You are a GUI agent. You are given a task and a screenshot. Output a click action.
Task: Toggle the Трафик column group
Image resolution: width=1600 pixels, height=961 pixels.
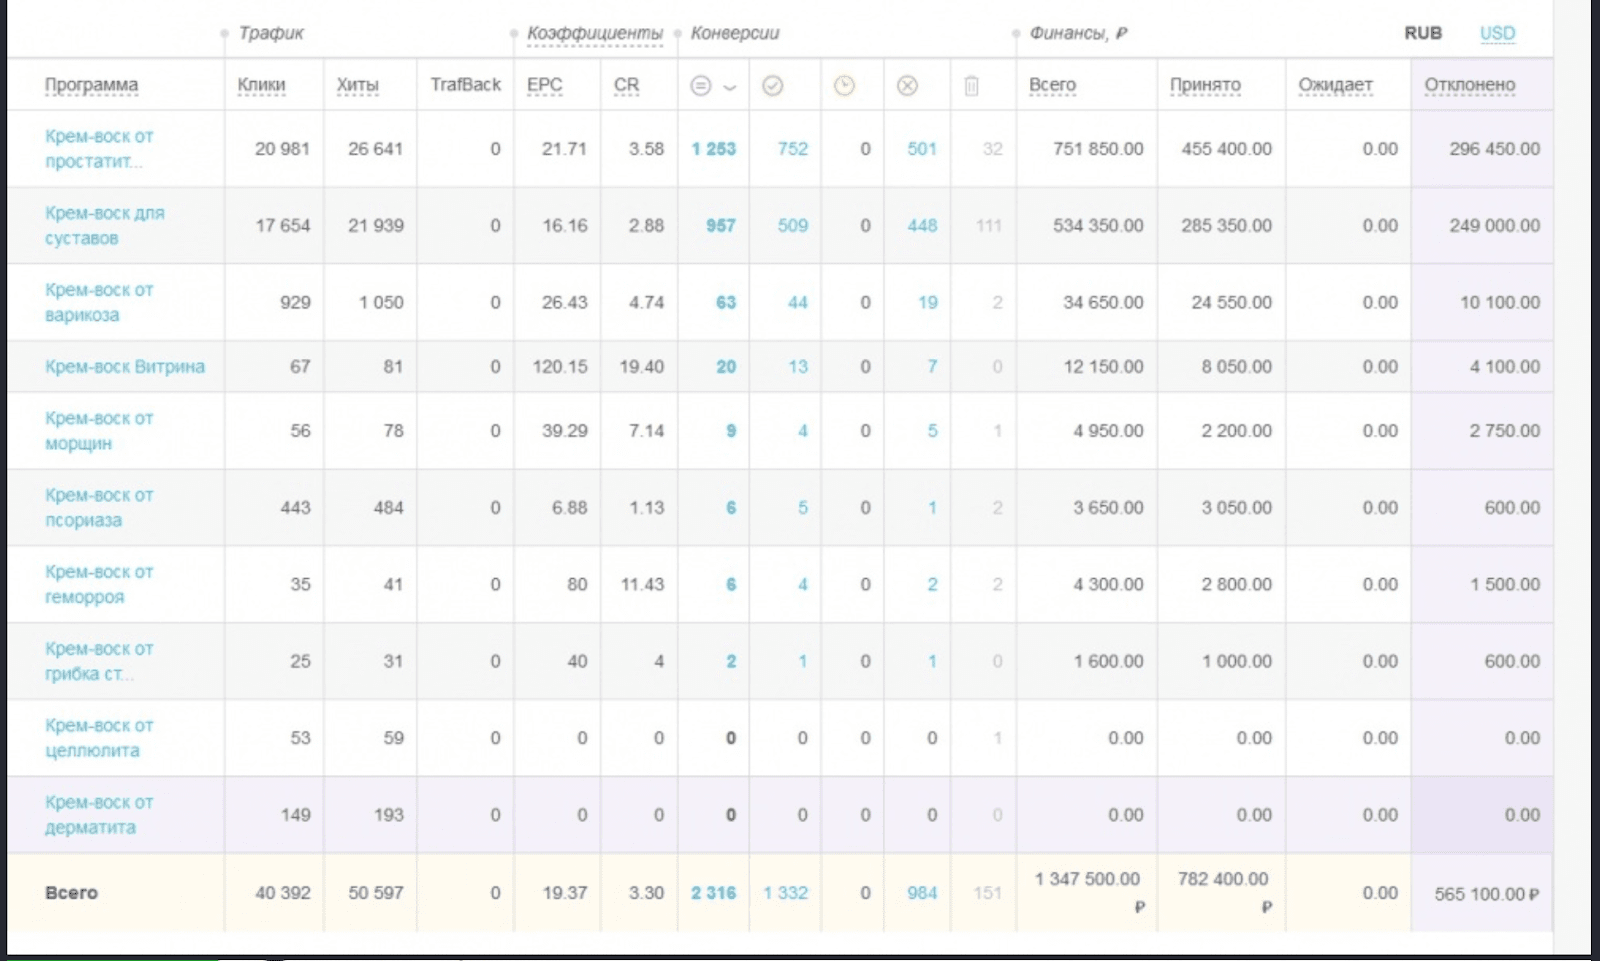point(270,33)
